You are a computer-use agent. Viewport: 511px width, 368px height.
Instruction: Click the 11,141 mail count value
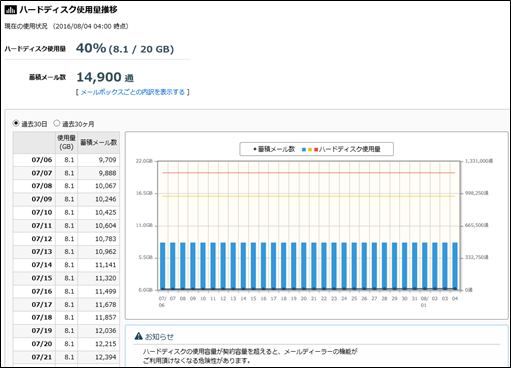(106, 265)
